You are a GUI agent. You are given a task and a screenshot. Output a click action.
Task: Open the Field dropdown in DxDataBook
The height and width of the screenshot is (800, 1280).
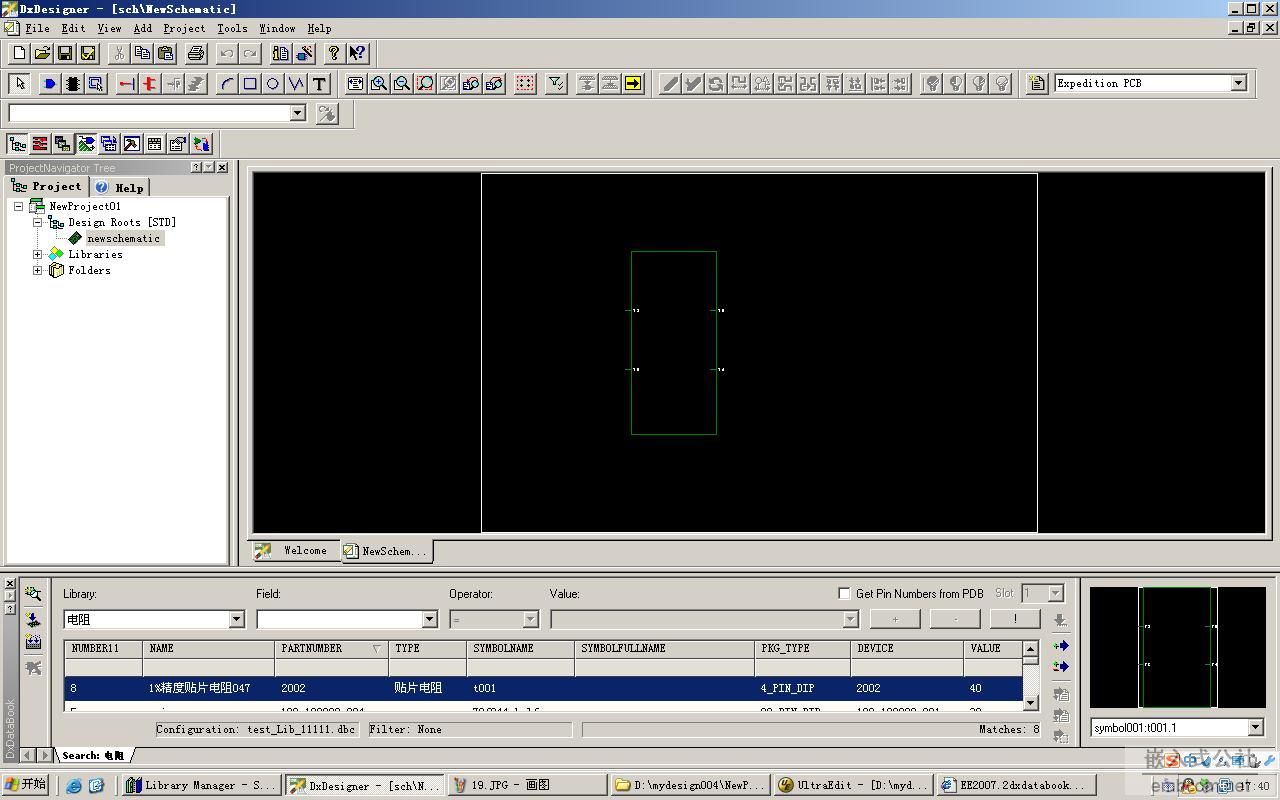[430, 619]
